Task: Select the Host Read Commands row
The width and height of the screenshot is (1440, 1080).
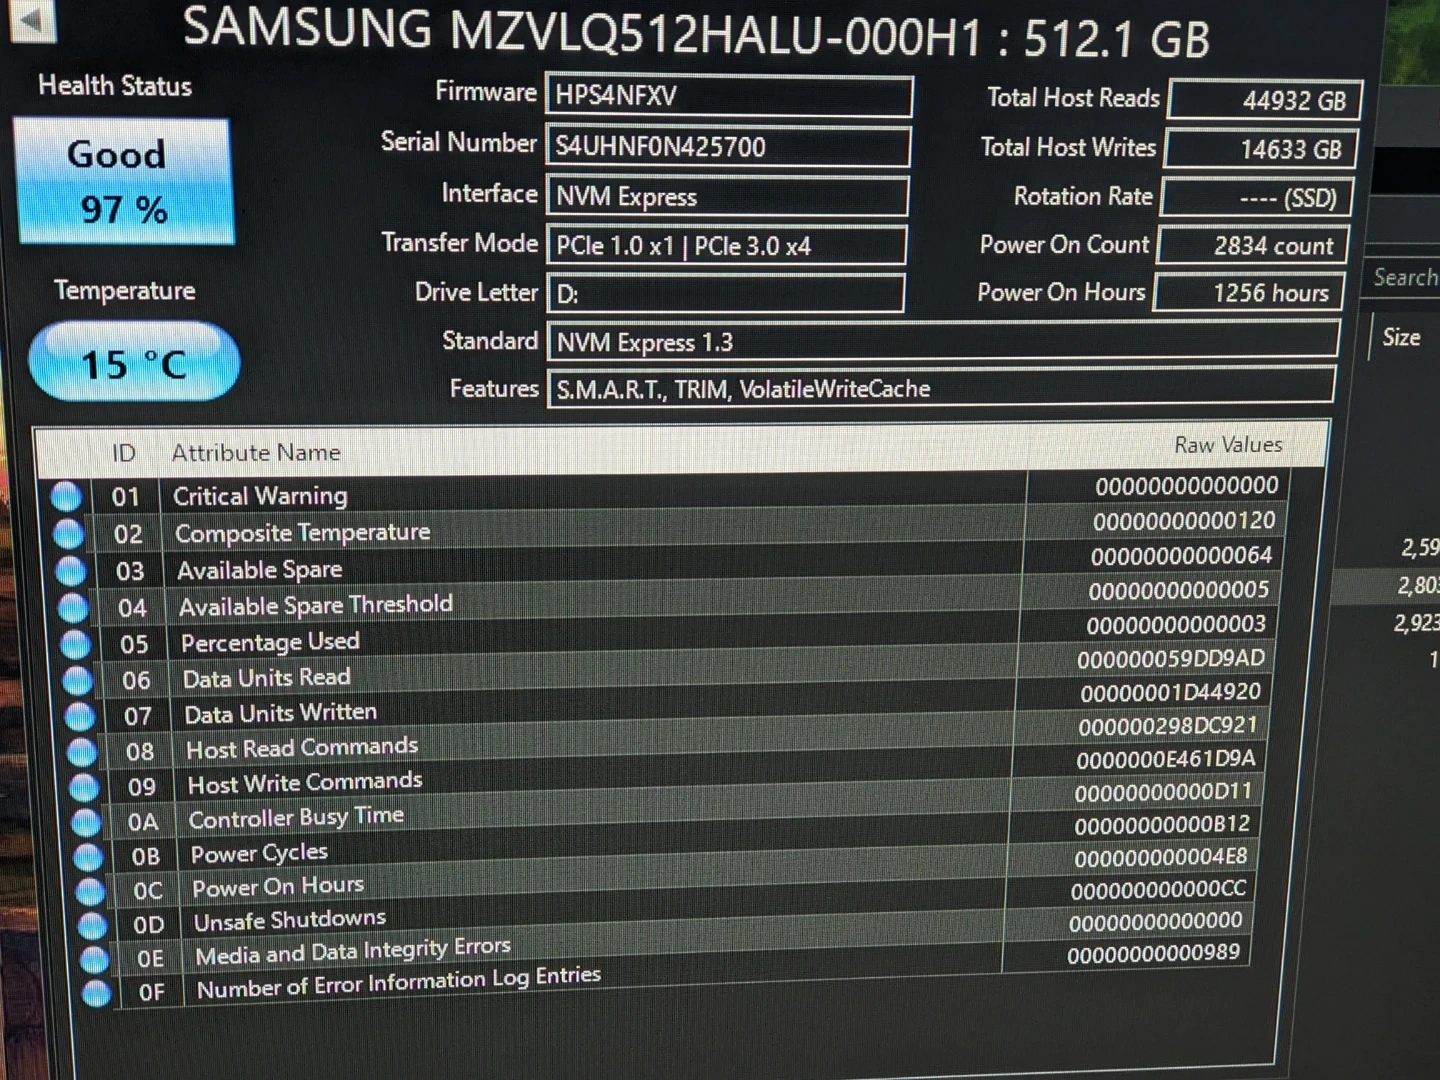Action: 600,747
